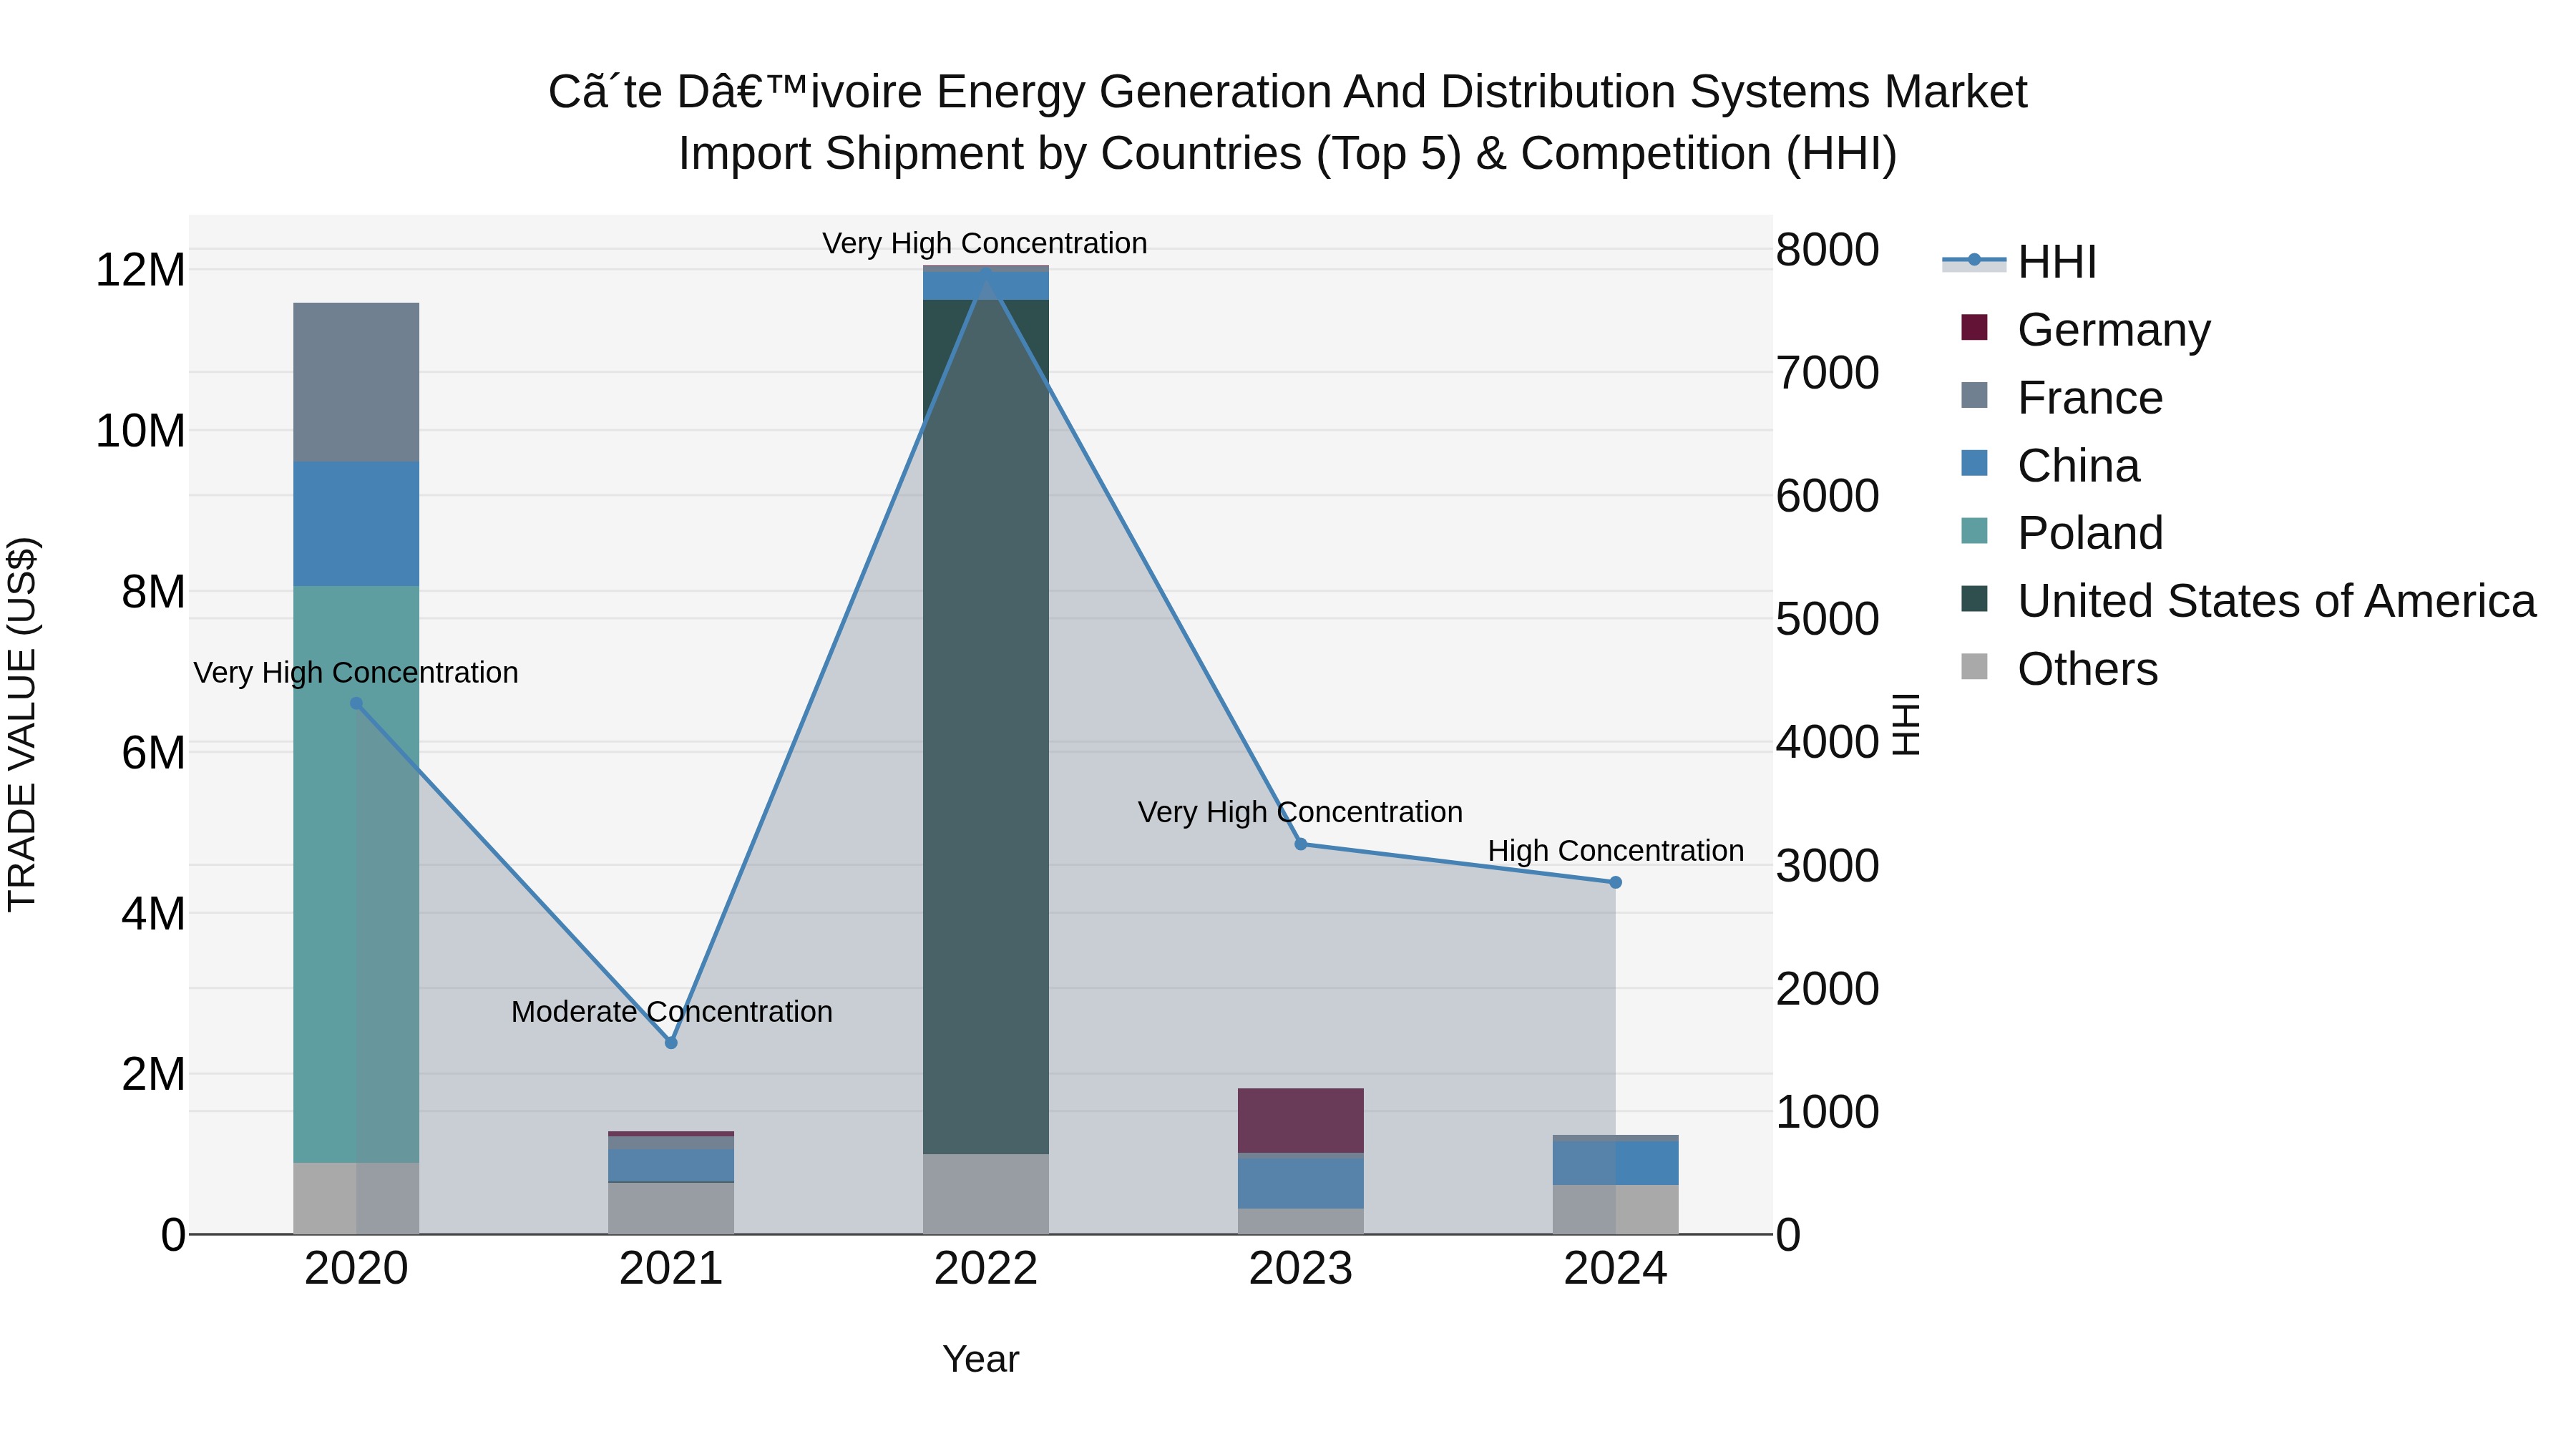Click the 2024 x-axis label
The width and height of the screenshot is (2576, 1449).
click(x=1615, y=1269)
